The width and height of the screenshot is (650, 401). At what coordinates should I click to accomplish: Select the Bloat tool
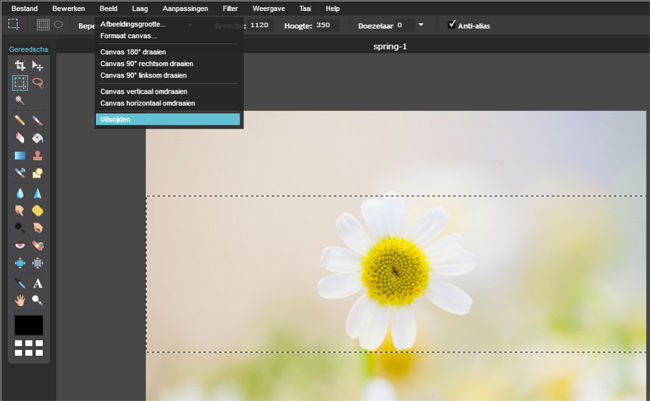coord(19,263)
